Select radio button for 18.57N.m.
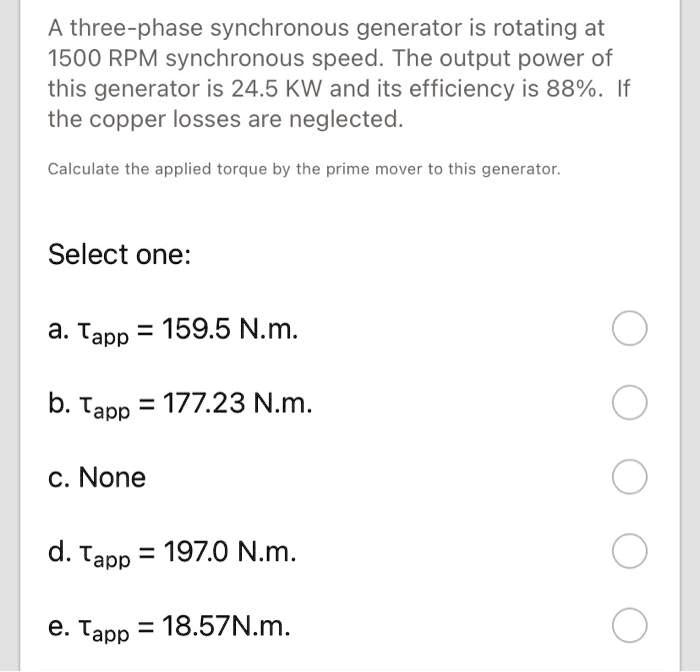This screenshot has height=672, width=700. (x=629, y=625)
